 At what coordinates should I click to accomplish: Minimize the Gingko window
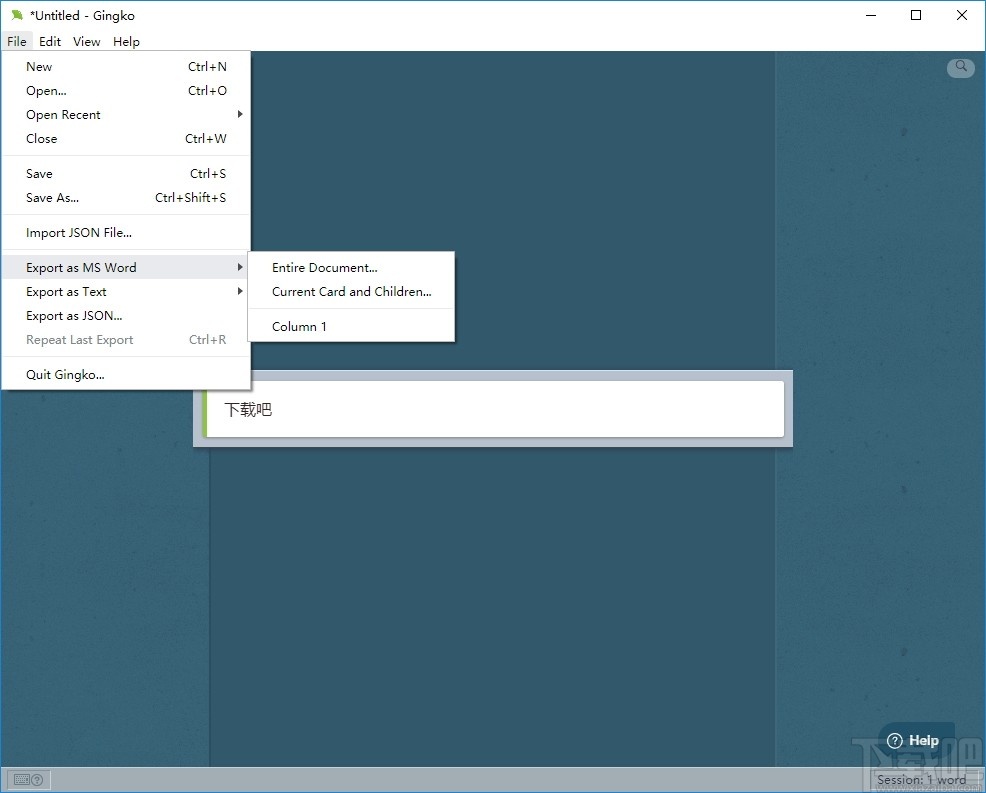[x=871, y=15]
